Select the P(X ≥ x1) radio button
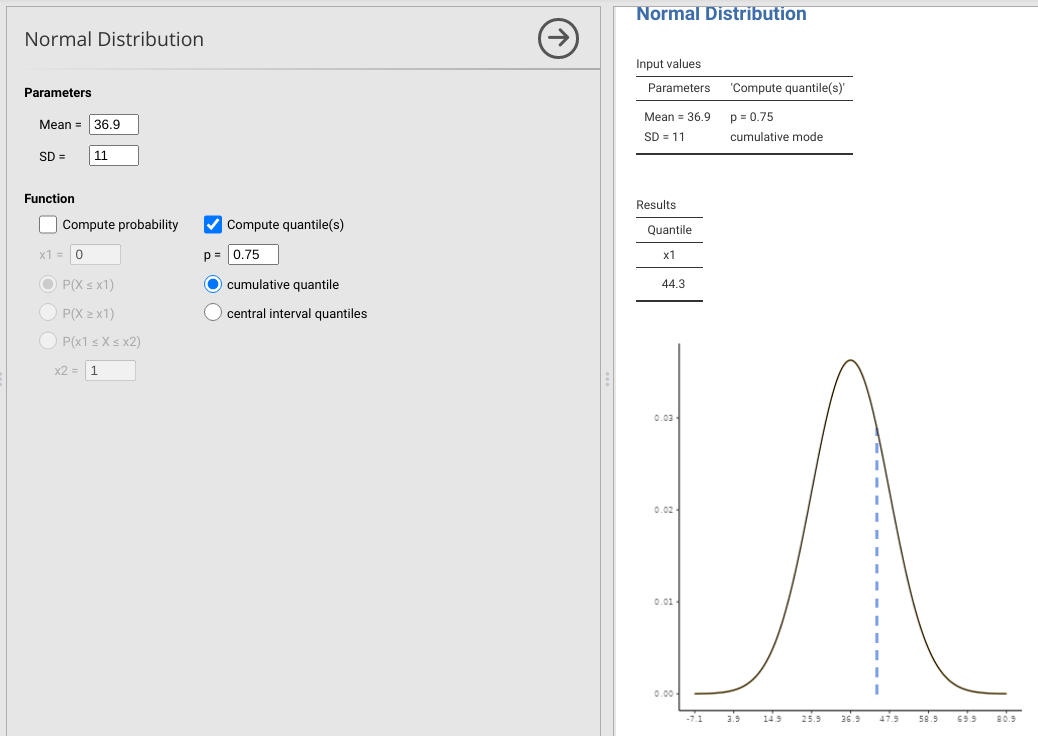This screenshot has width=1038, height=736. 48,313
